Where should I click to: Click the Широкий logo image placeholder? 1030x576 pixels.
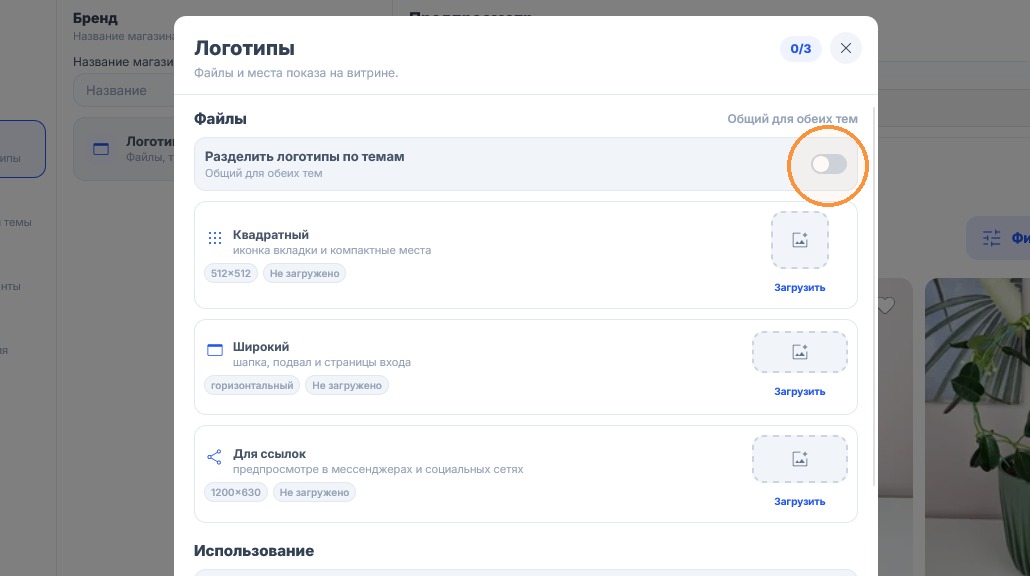[x=799, y=352]
